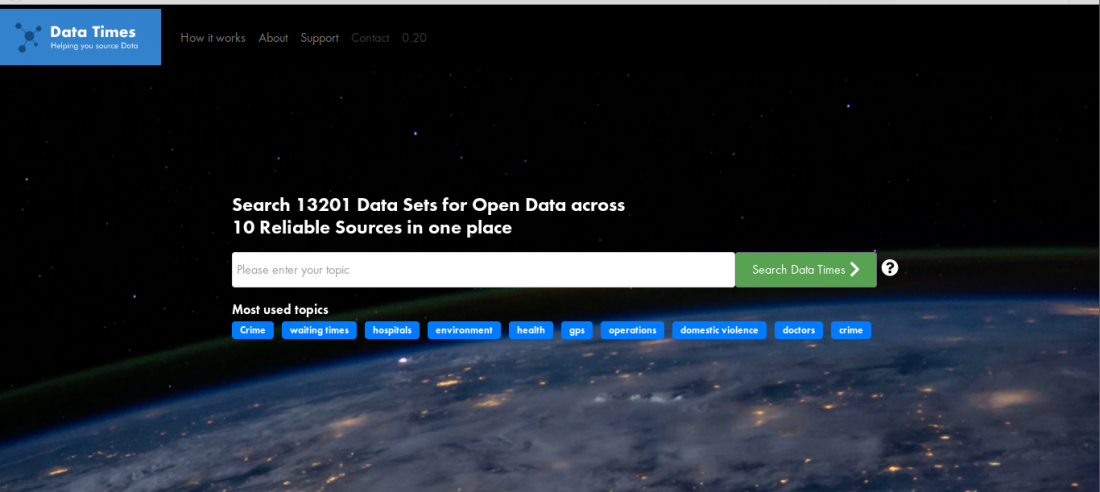Viewport: 1100px width, 492px height.
Task: Choose the doctors topic tag
Action: [x=798, y=330]
